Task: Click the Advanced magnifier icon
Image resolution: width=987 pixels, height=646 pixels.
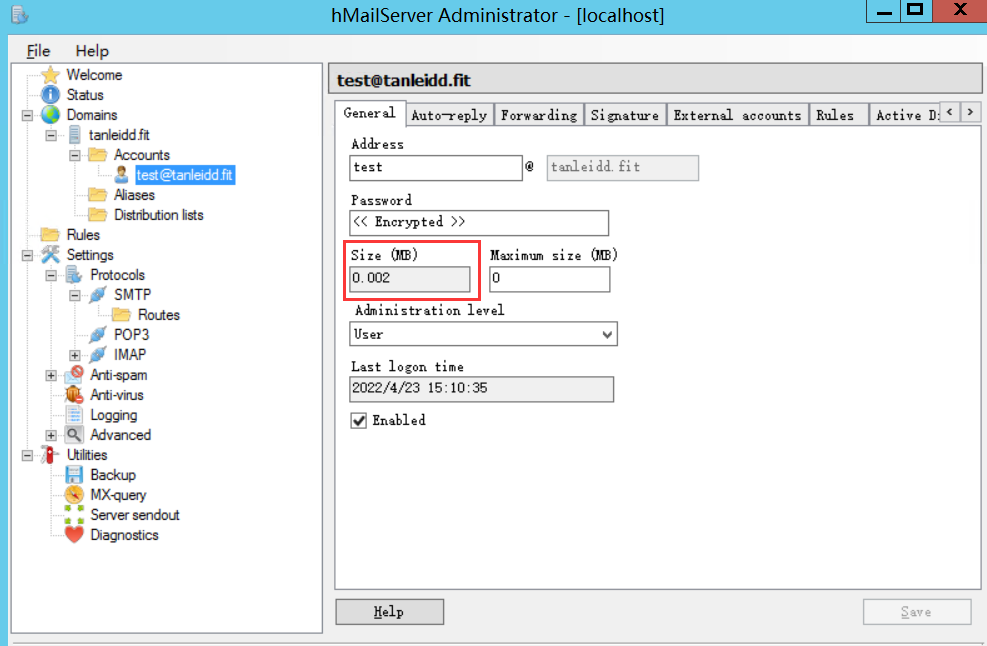Action: click(x=74, y=434)
